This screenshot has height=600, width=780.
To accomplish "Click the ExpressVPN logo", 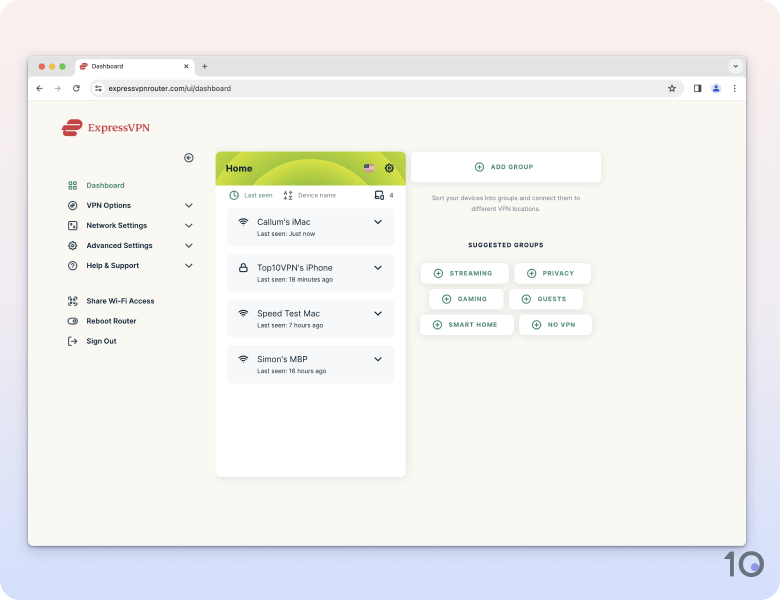I will [x=105, y=127].
